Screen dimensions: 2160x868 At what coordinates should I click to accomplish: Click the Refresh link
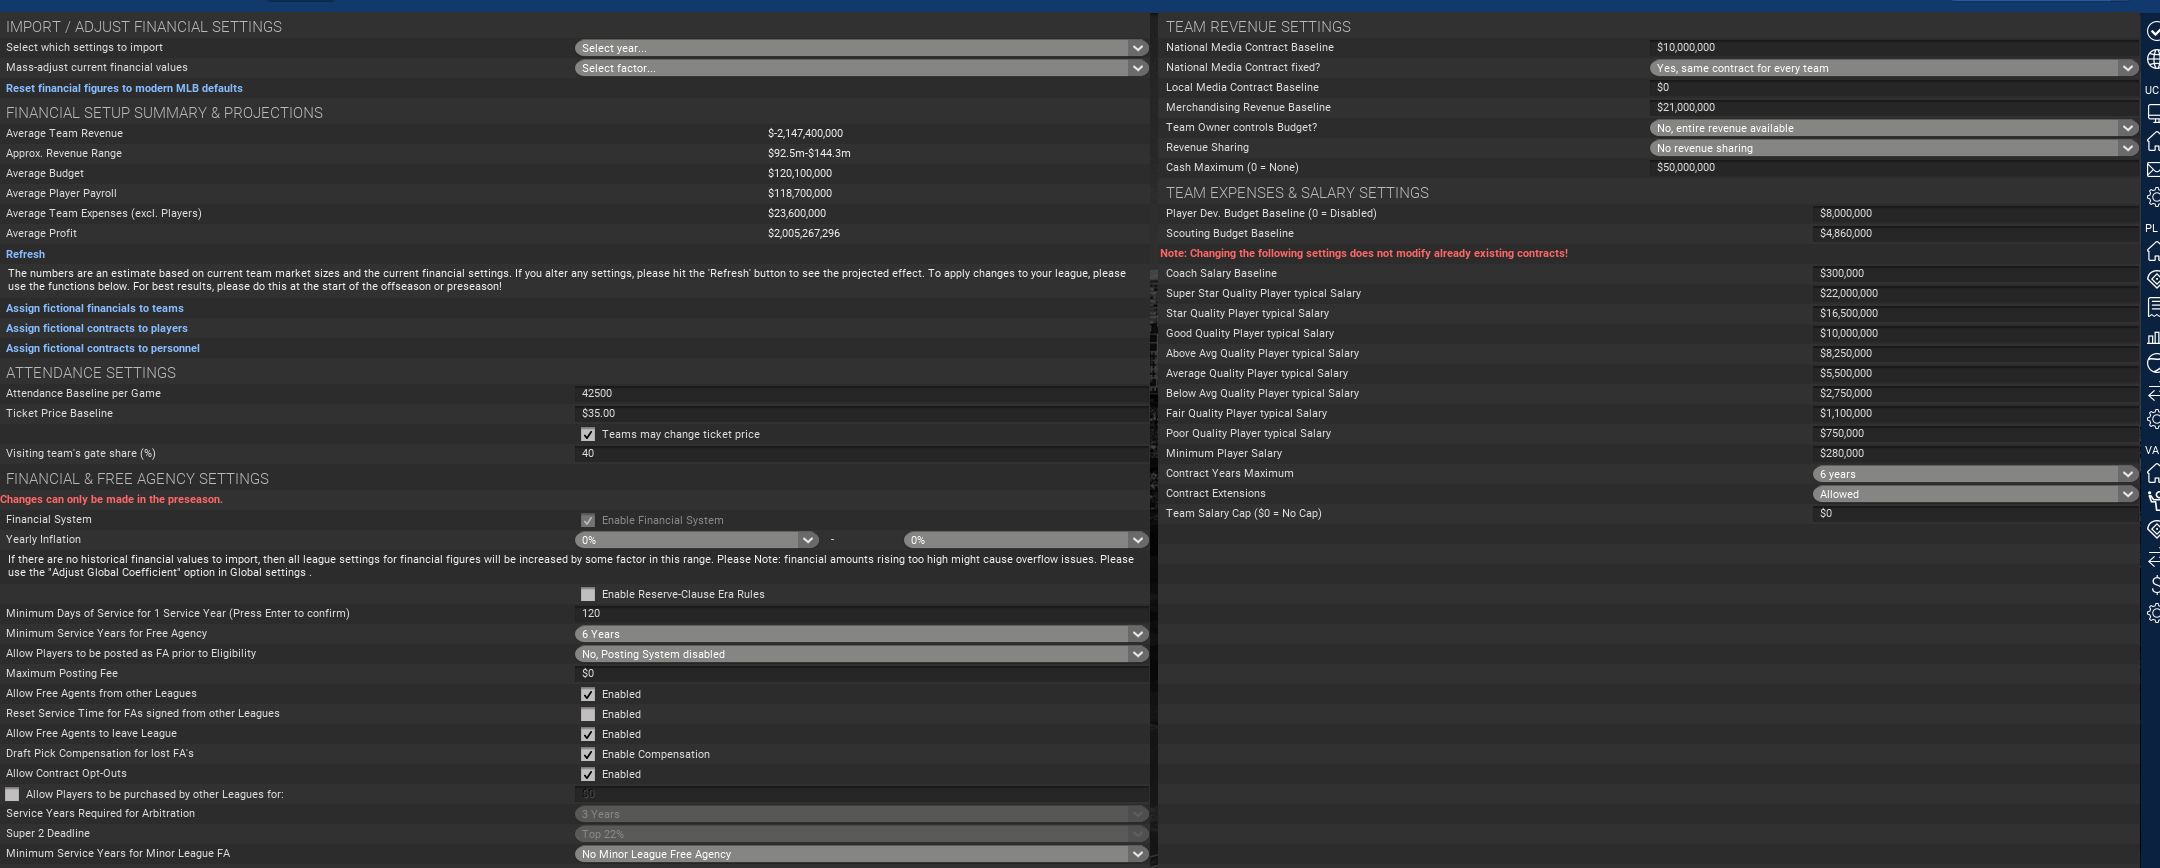point(25,254)
